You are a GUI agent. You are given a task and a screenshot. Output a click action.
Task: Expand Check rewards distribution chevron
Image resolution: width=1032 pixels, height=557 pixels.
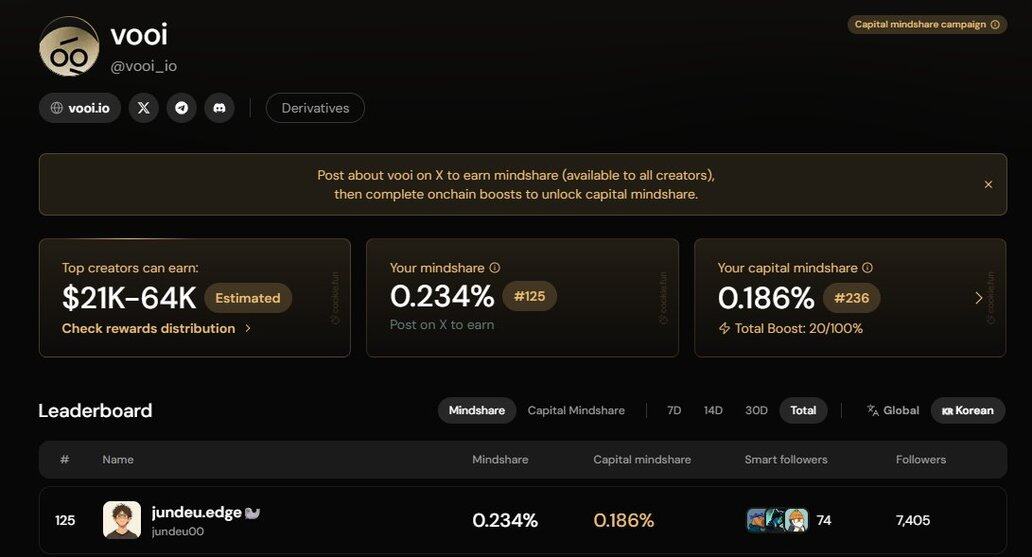pyautogui.click(x=248, y=328)
